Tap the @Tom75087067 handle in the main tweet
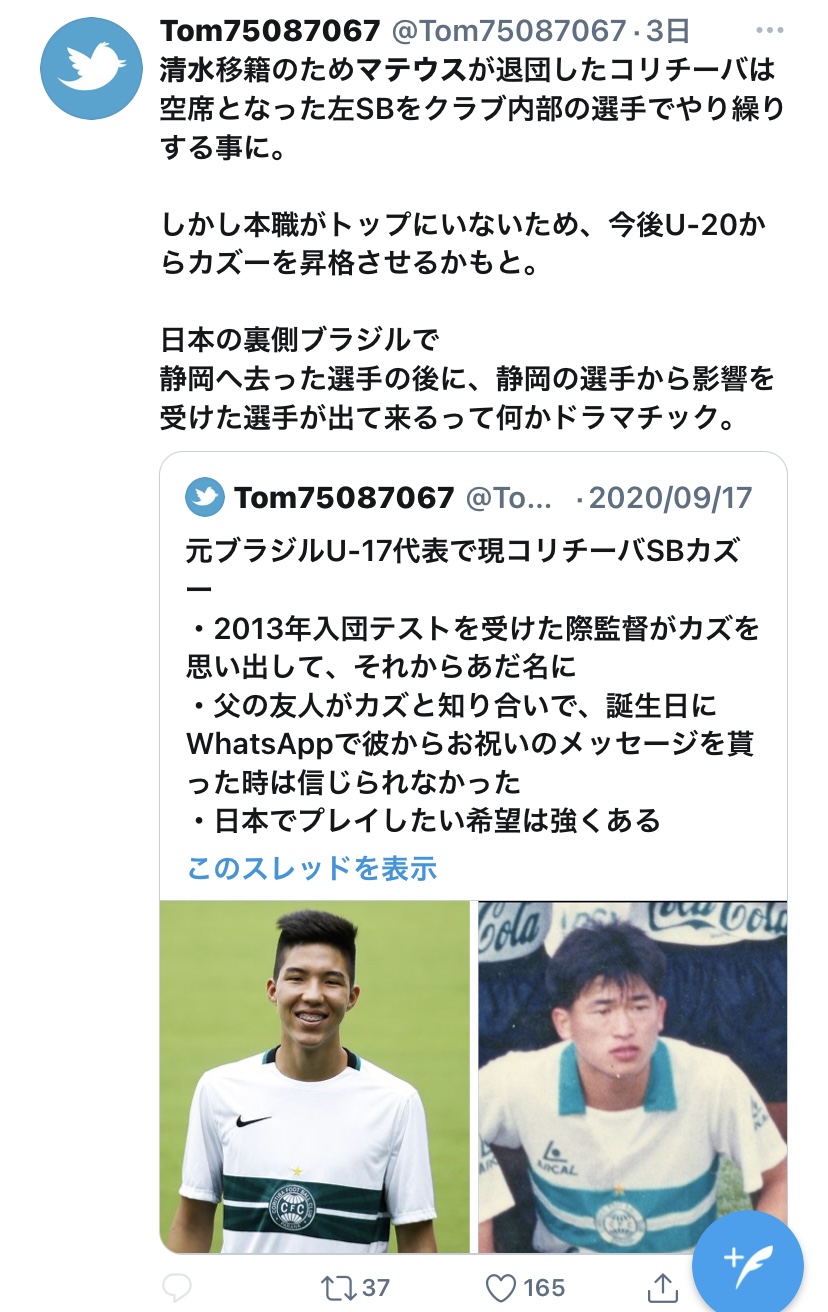 [x=508, y=31]
